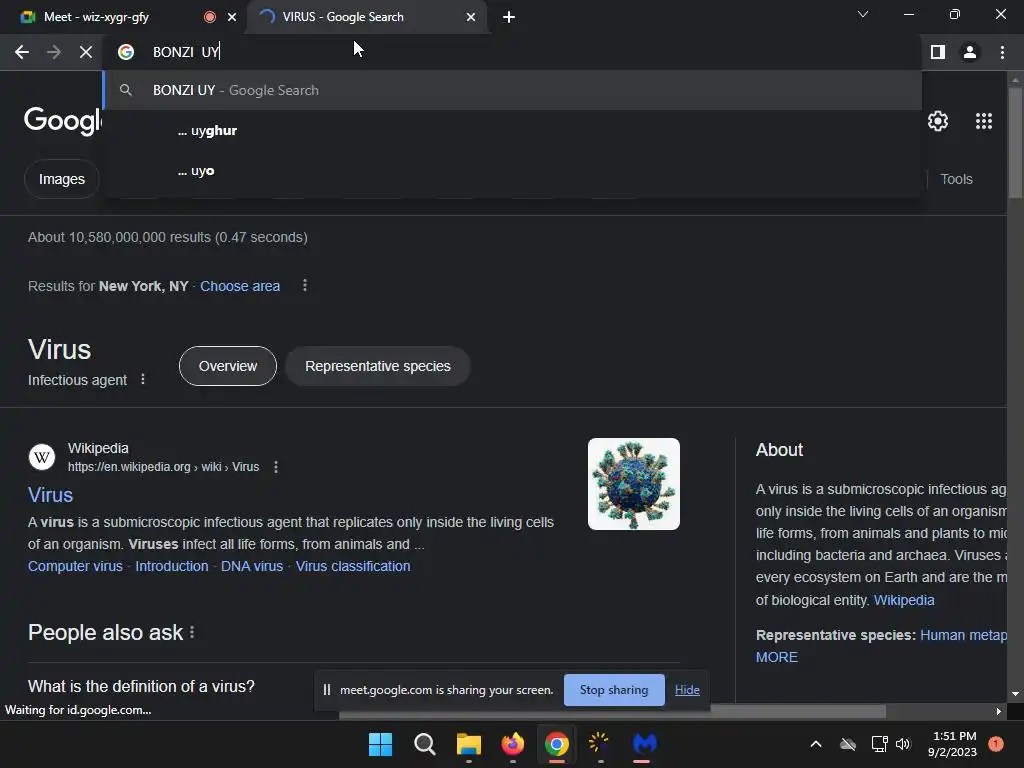
Task: Open the new tab plus button
Action: click(509, 17)
